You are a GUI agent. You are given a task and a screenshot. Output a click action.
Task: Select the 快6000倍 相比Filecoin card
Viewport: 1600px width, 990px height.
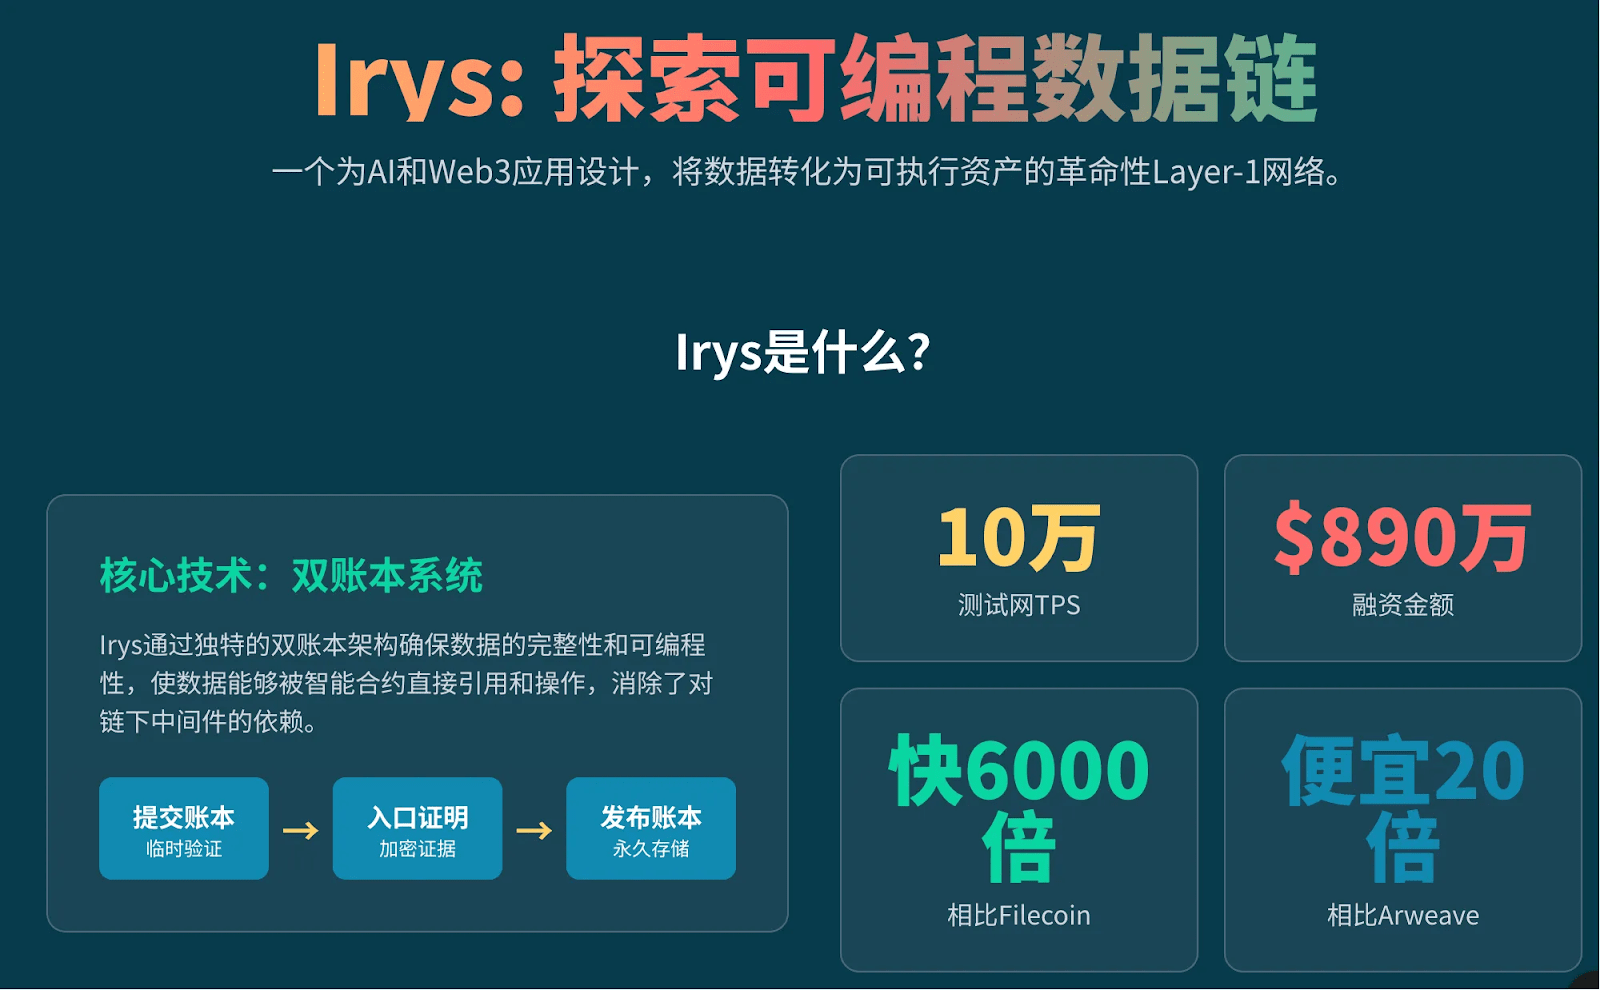click(x=1019, y=830)
